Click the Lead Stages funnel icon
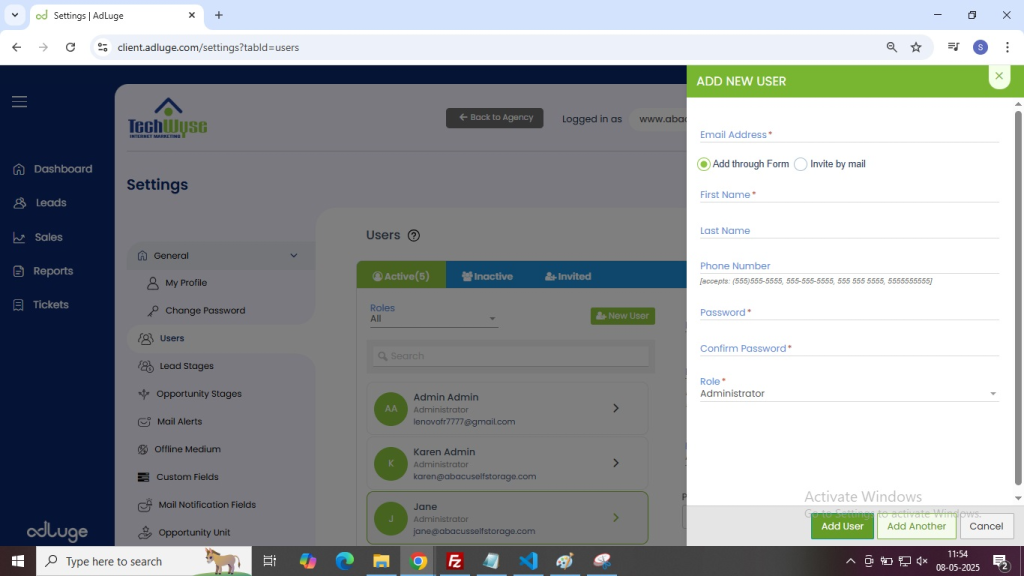Image resolution: width=1024 pixels, height=576 pixels. click(x=145, y=367)
